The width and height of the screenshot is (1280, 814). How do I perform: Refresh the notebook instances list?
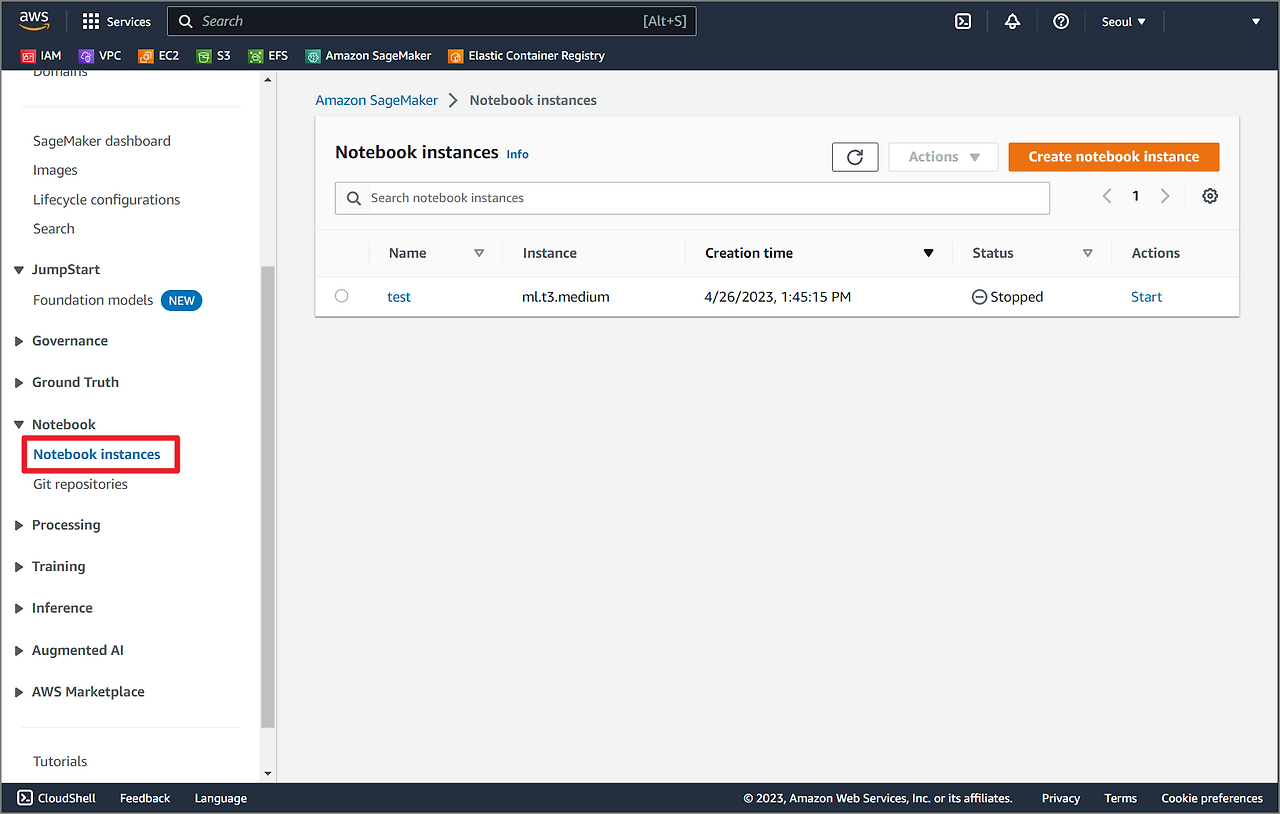(855, 156)
